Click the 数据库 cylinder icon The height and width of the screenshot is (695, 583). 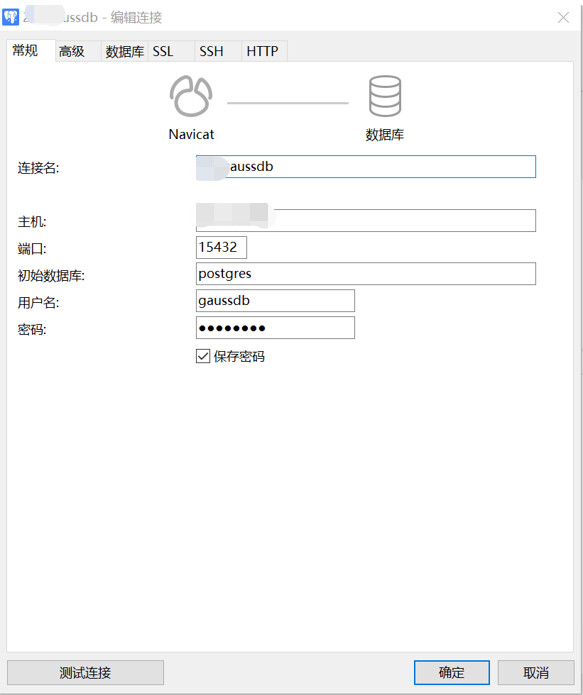click(x=385, y=96)
